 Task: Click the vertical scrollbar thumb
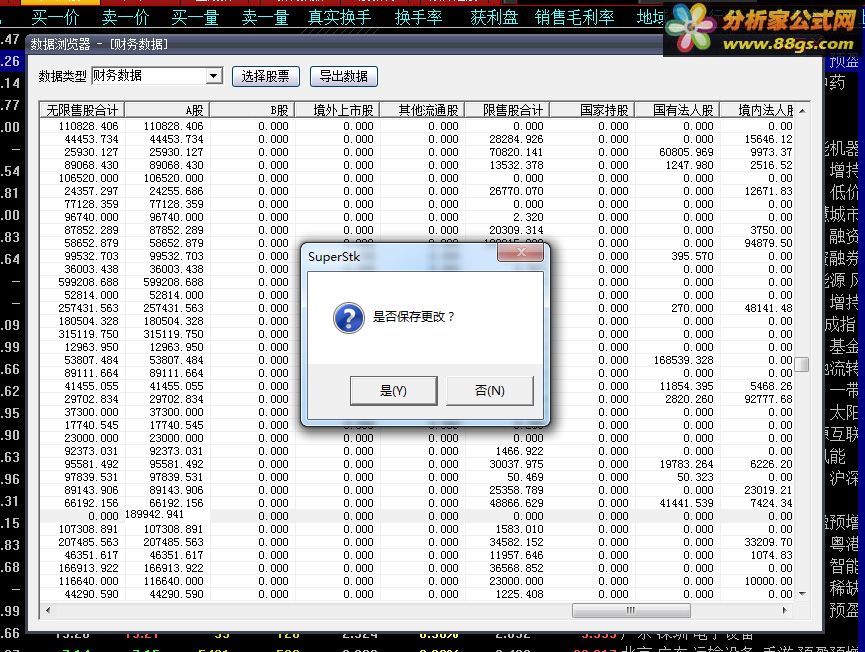(x=802, y=364)
